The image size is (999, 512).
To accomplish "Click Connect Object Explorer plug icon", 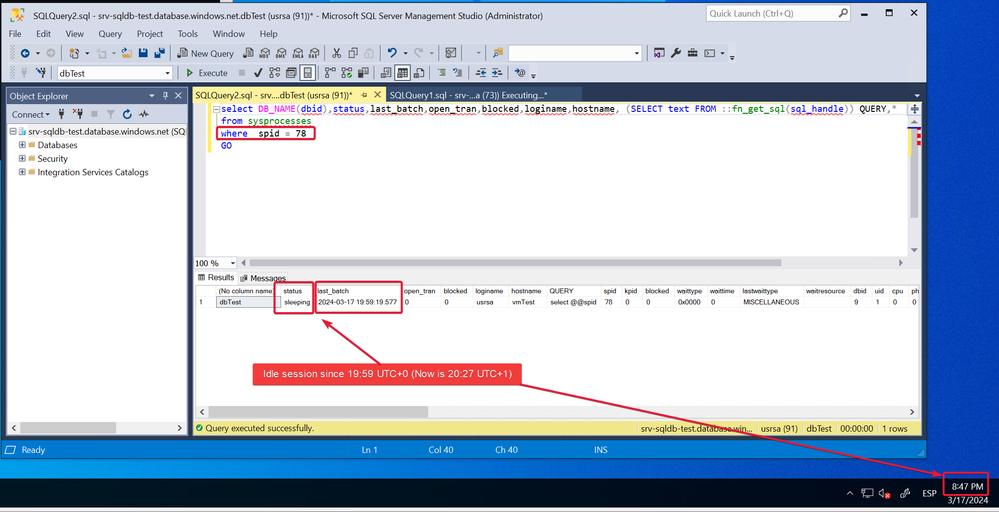I will click(62, 115).
